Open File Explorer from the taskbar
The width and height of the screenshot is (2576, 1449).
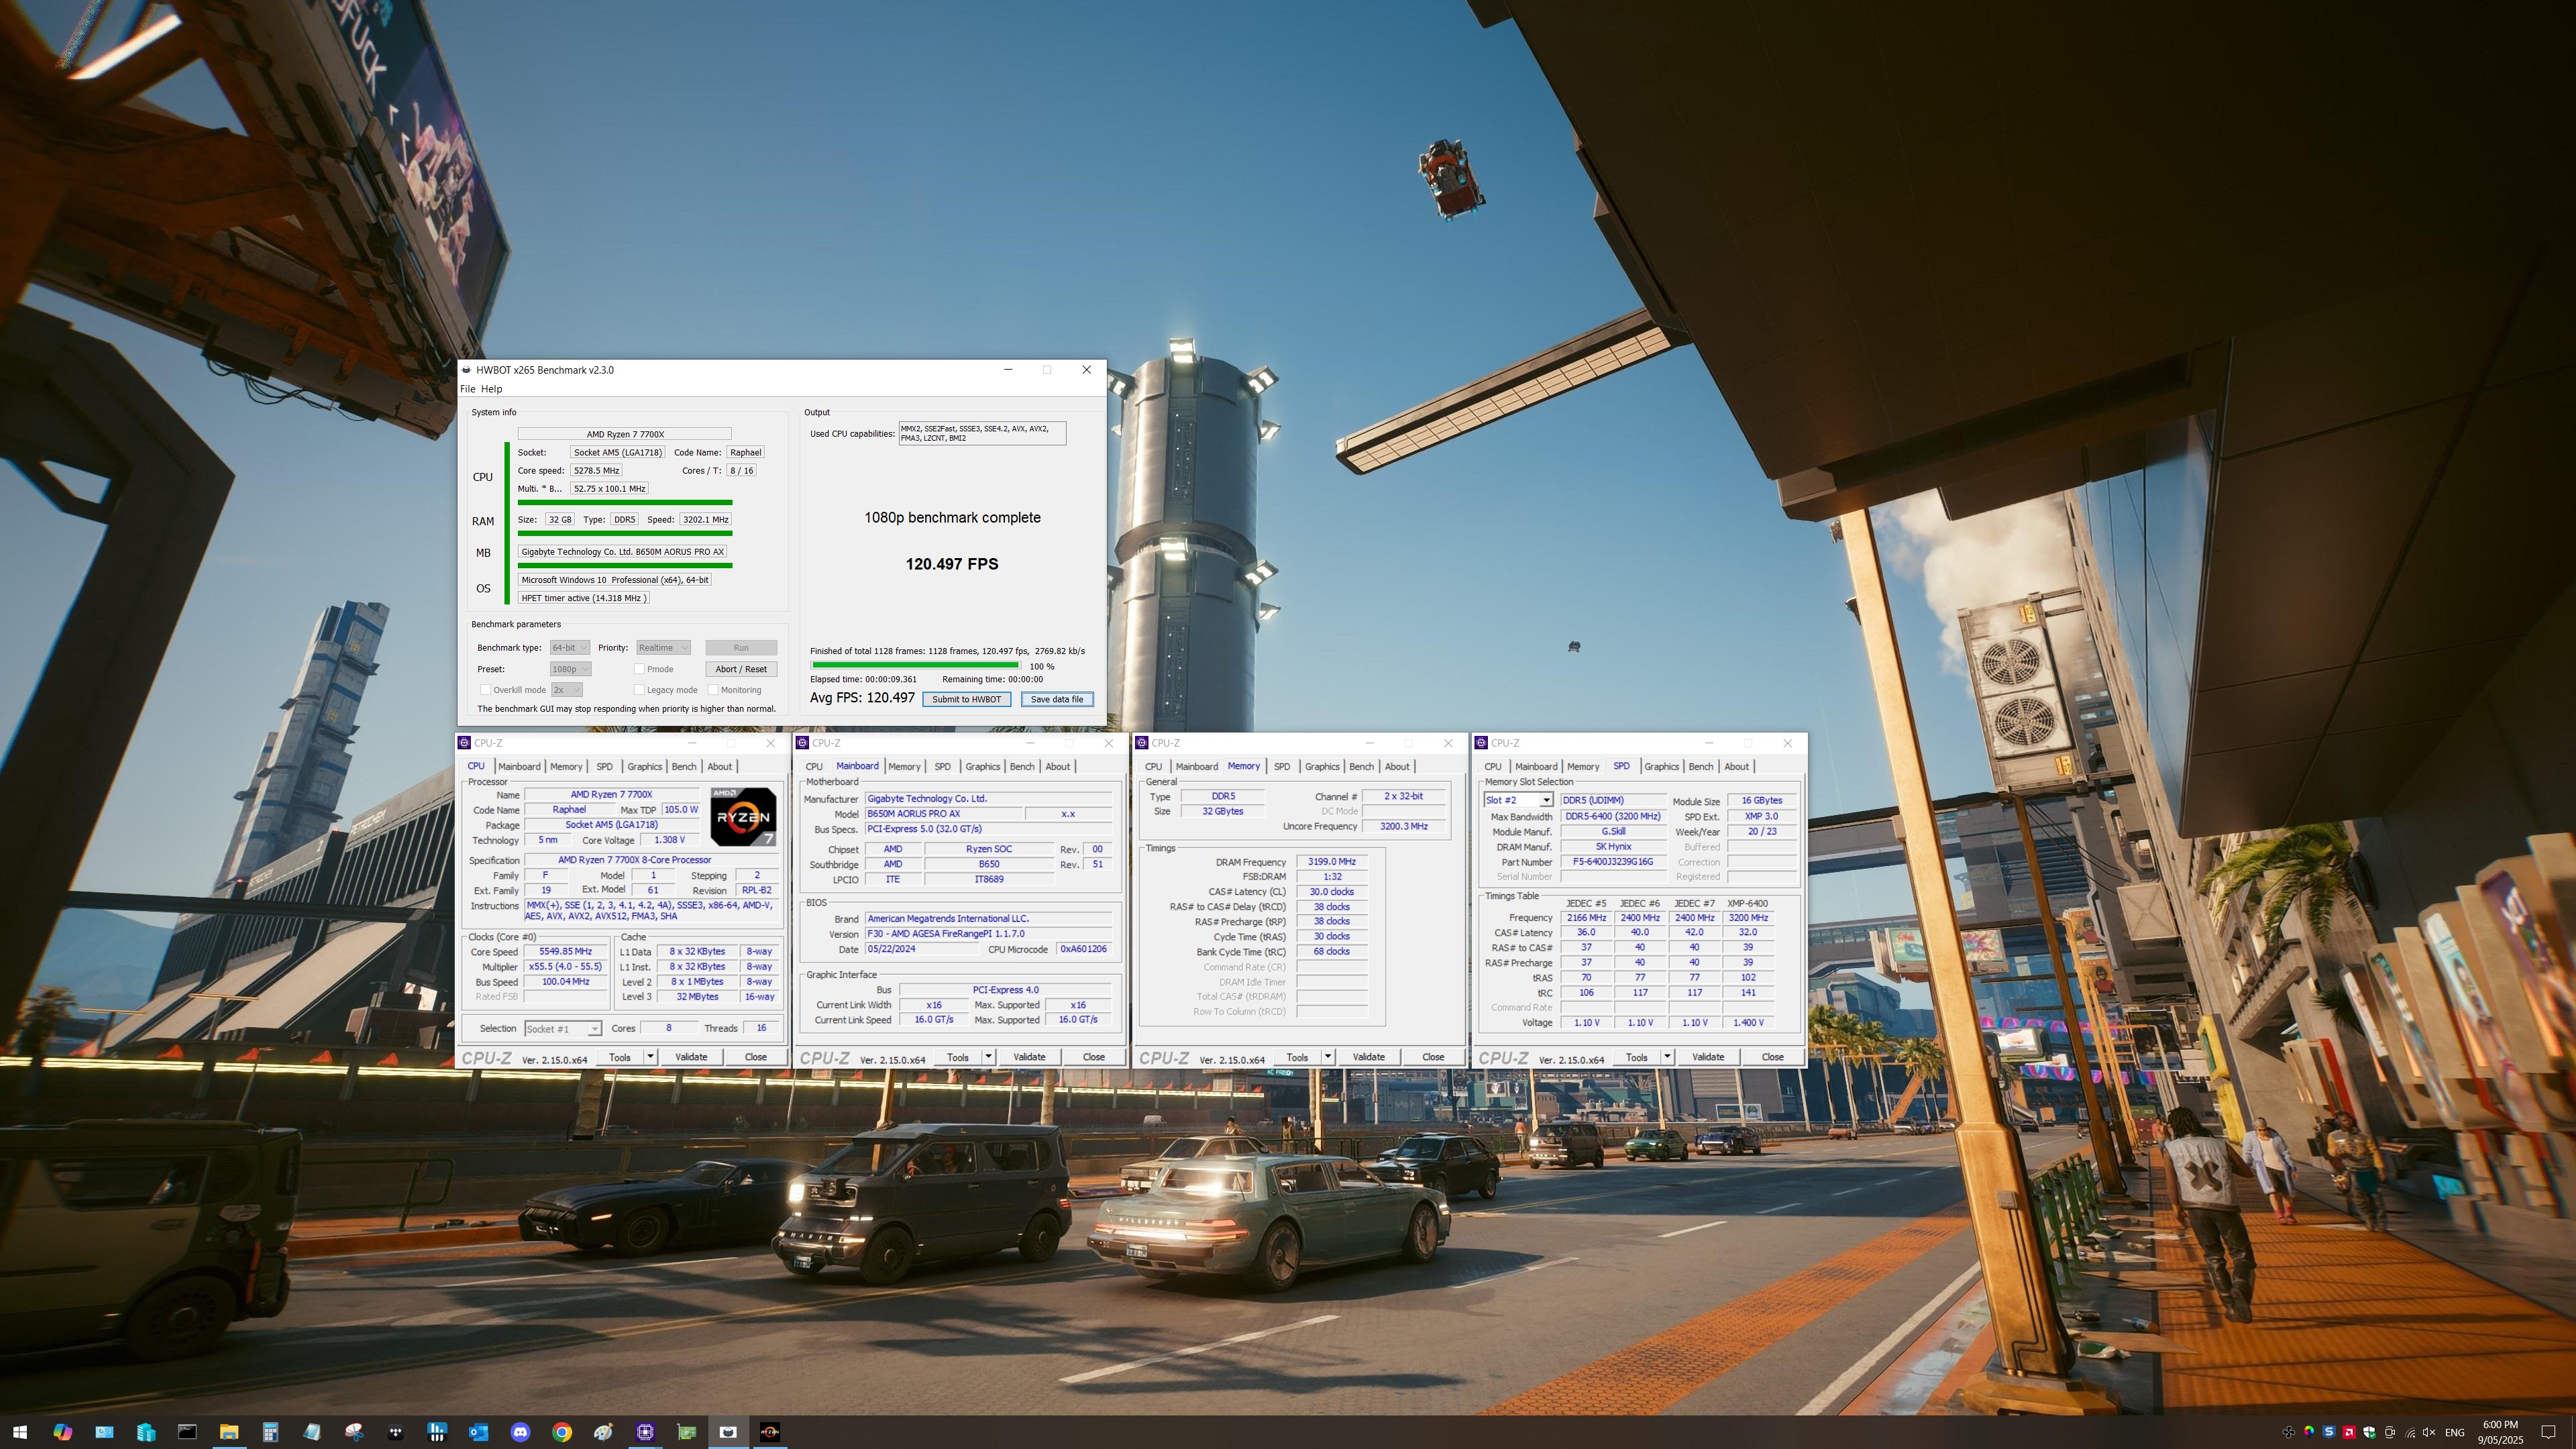229,1432
